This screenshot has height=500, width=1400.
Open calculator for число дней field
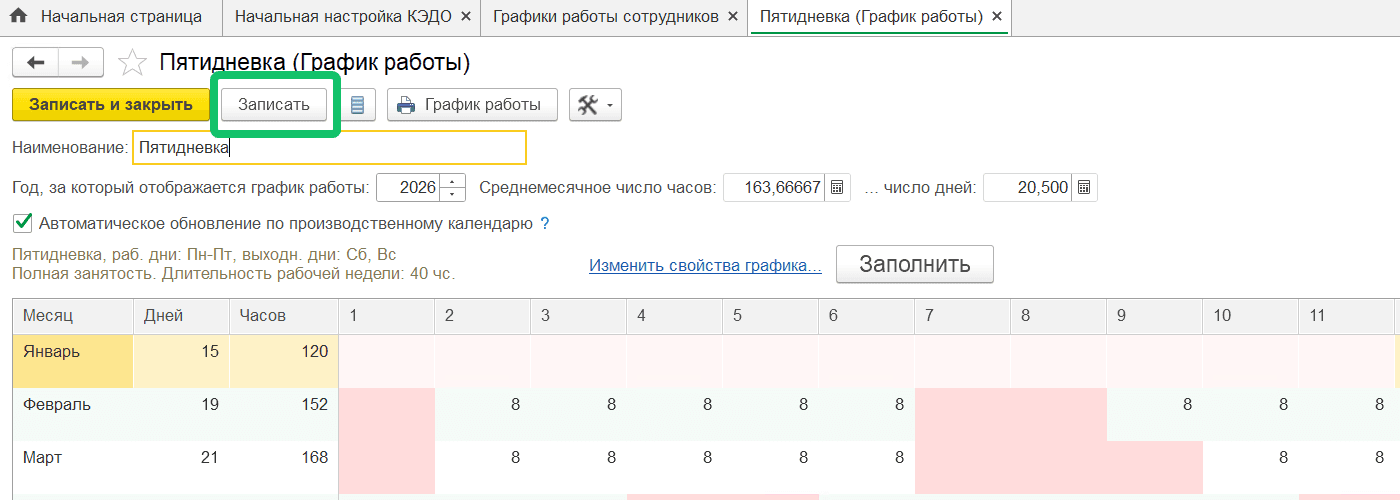1085,187
